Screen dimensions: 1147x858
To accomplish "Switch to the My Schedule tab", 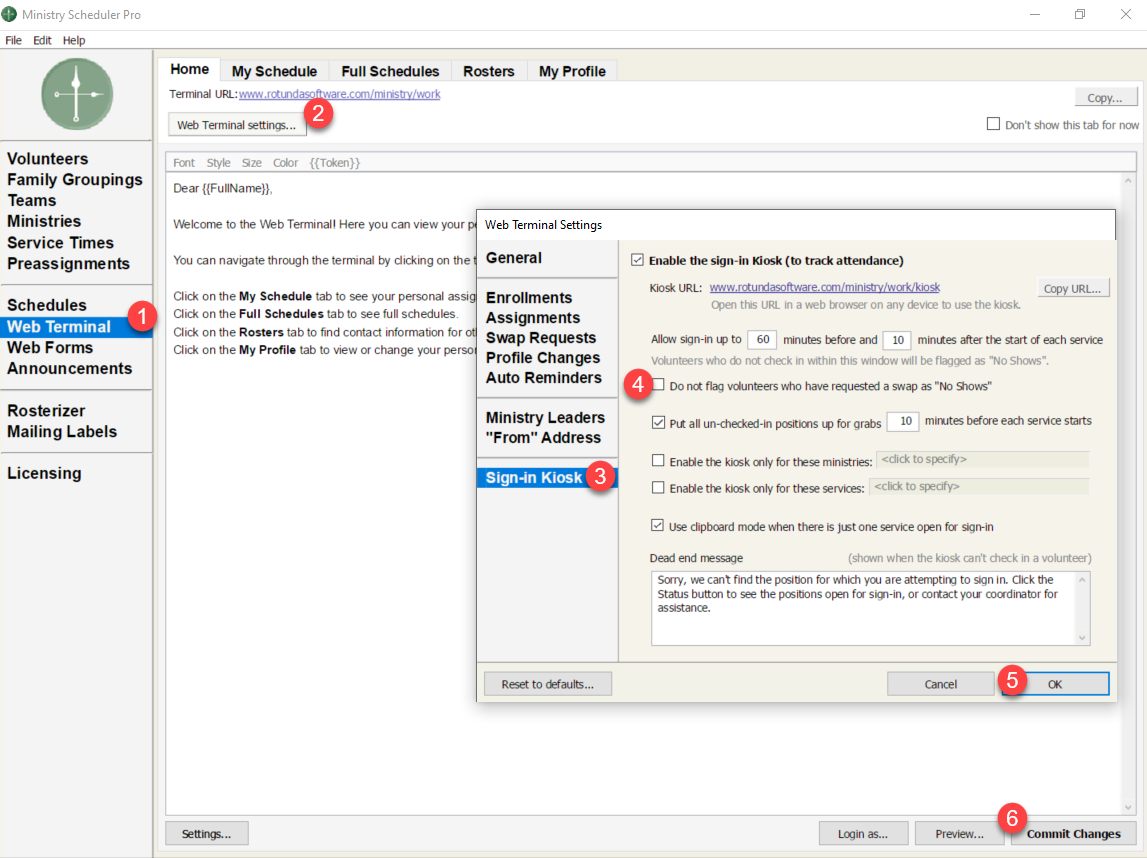I will pos(274,71).
